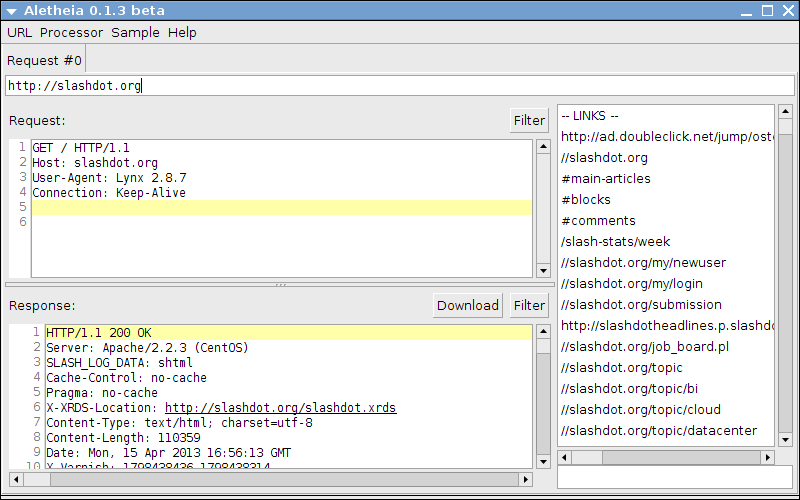Follow the slashdot.xrds link in response headers

(281, 408)
